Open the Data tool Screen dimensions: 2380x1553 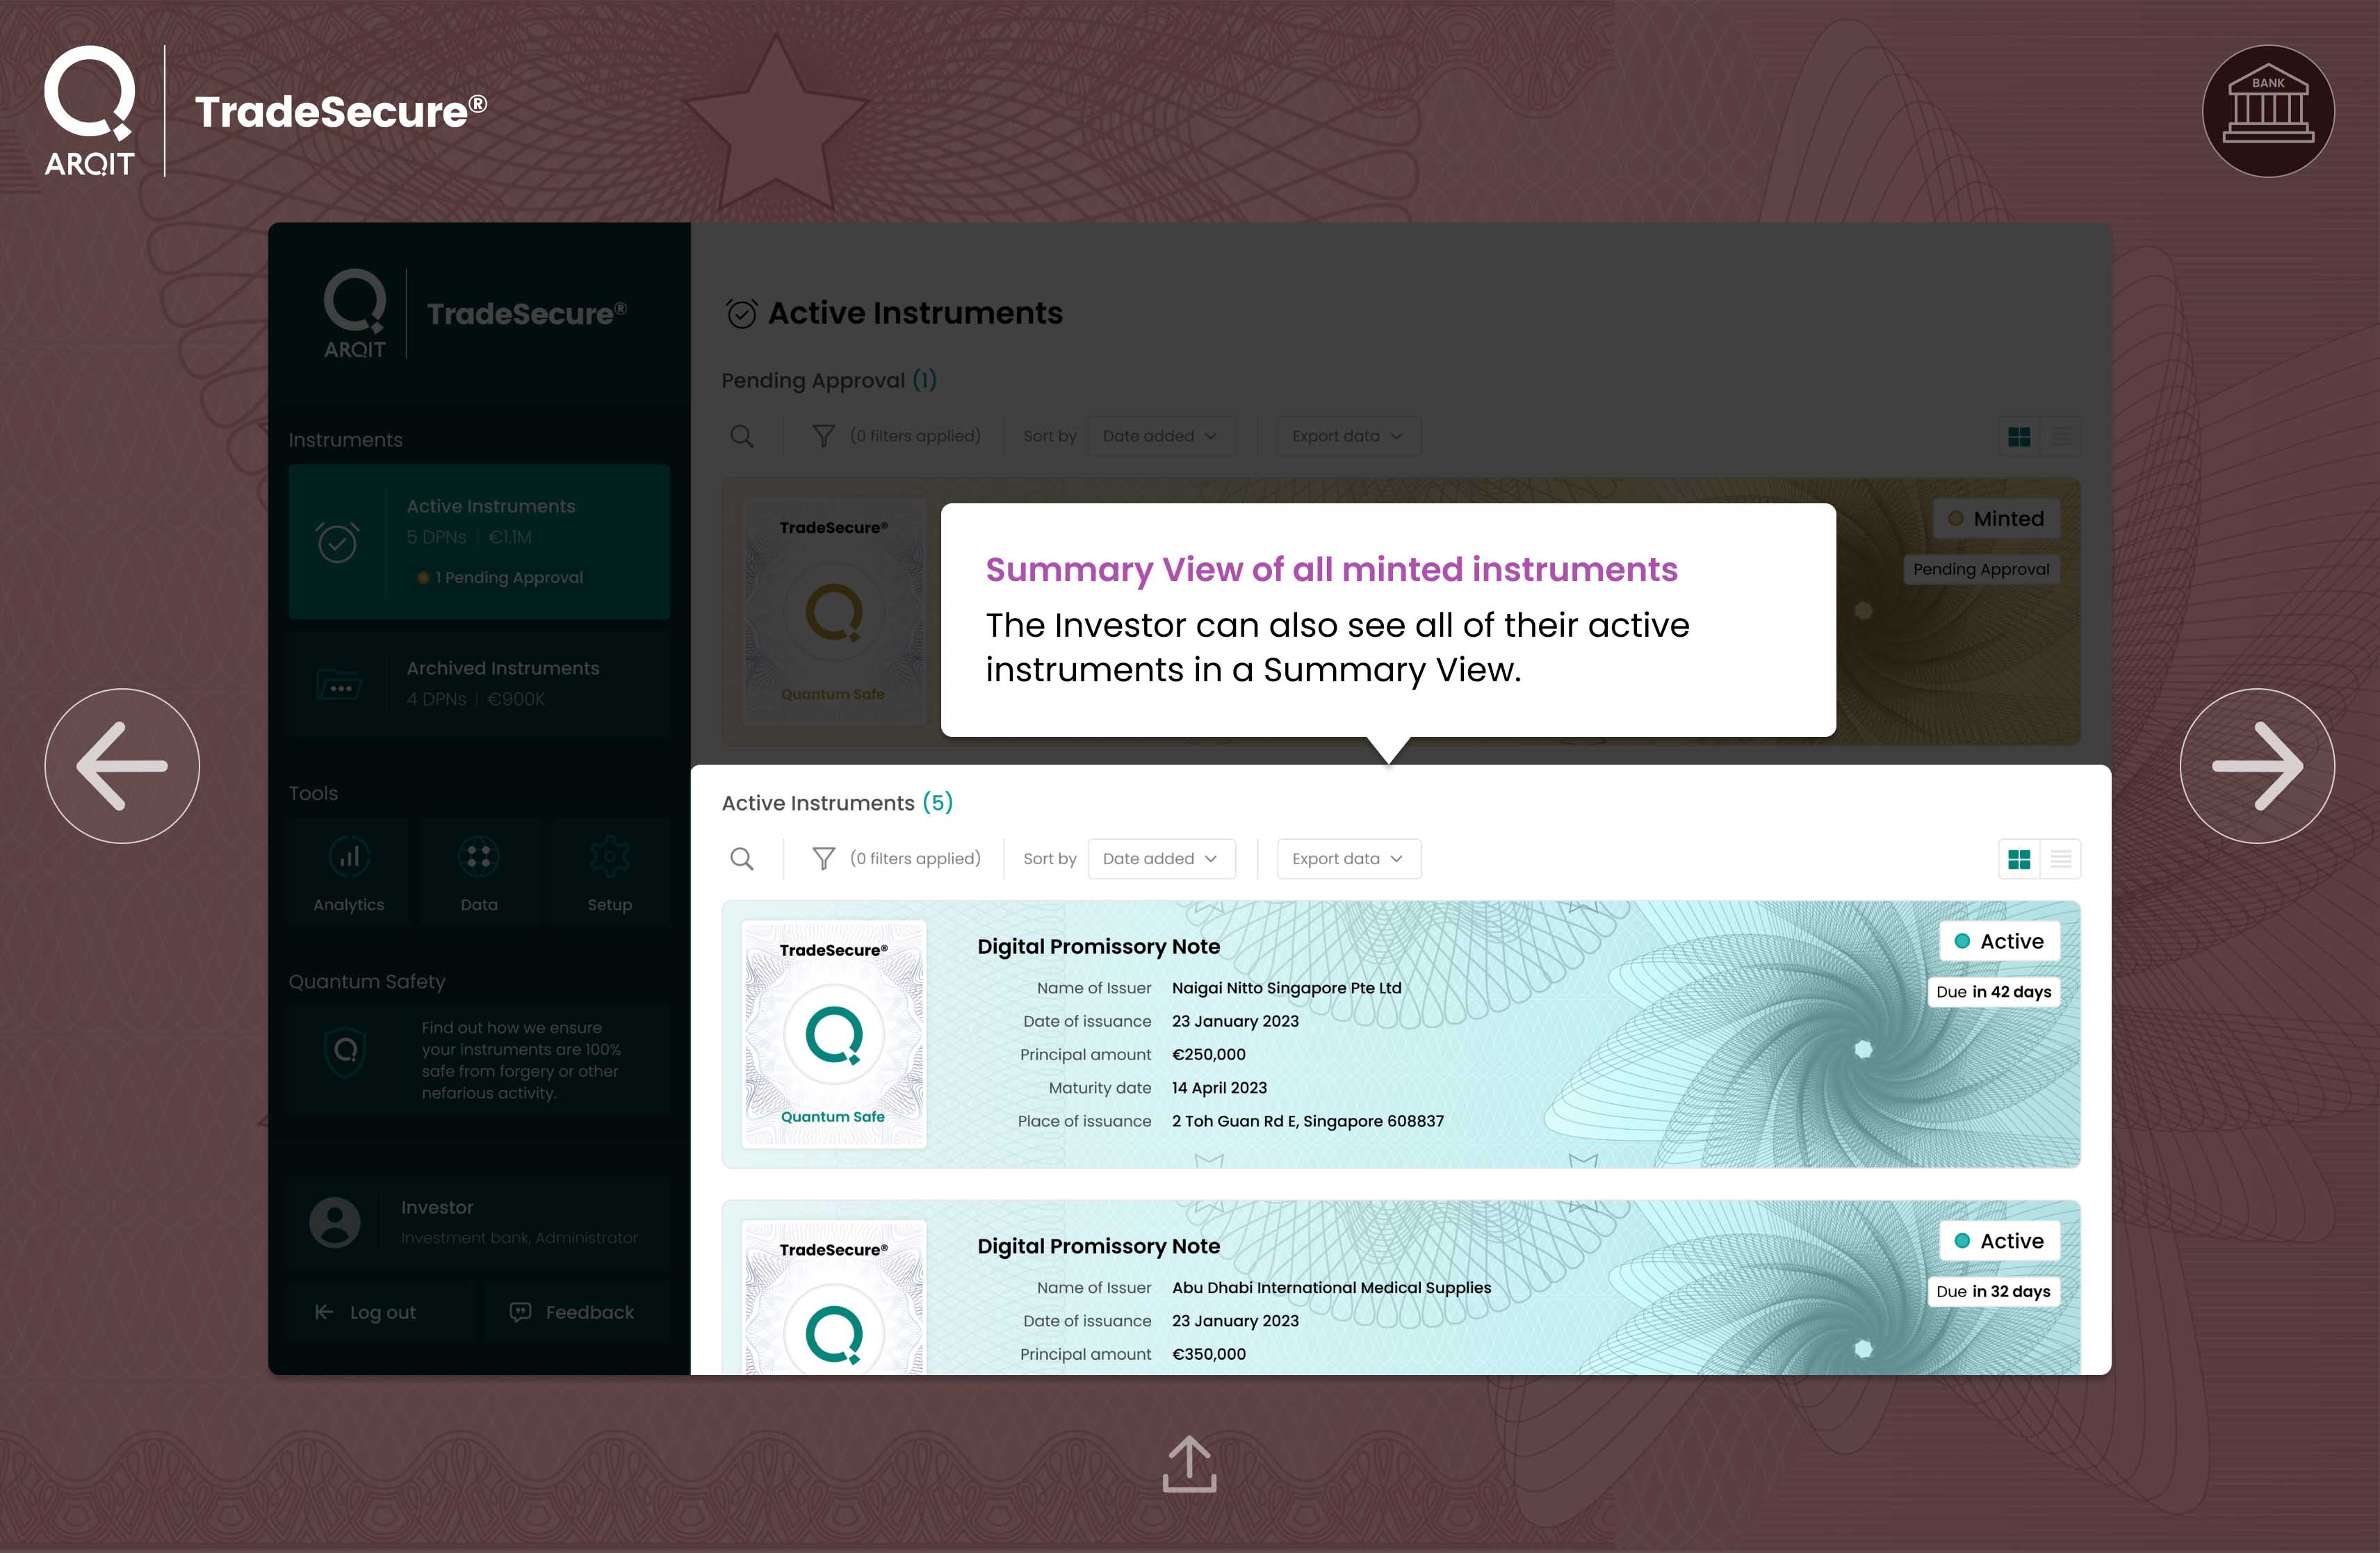tap(479, 871)
